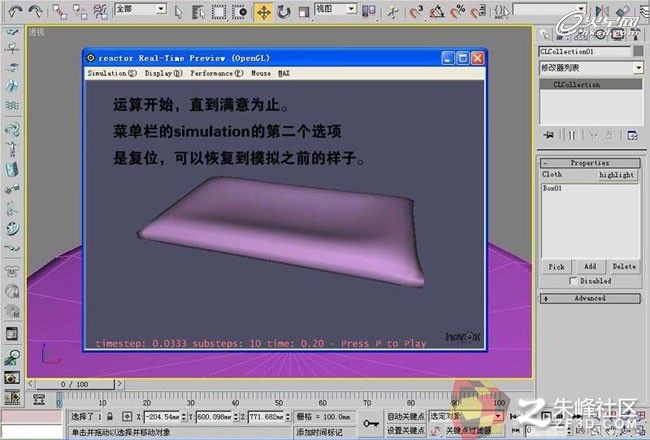
Task: Open Select by Name list icon
Action: [198, 12]
